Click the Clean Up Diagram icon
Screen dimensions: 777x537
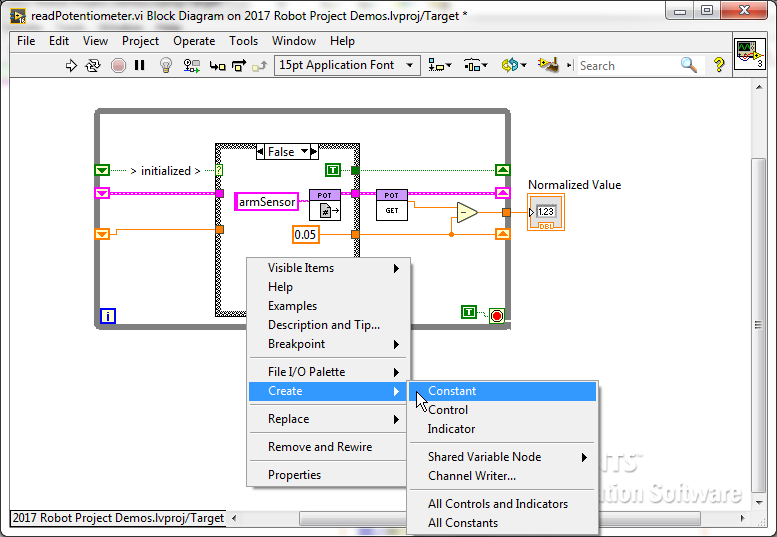tap(547, 65)
